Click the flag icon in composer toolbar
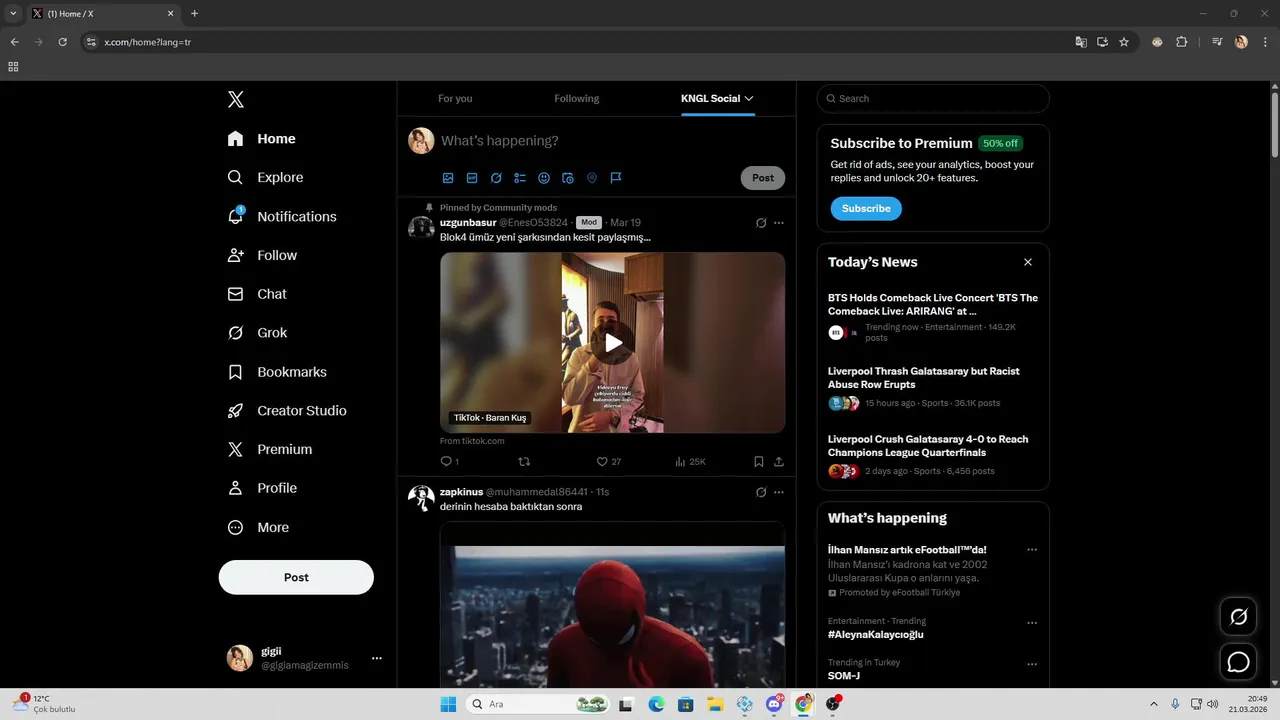This screenshot has height=720, width=1280. click(616, 178)
